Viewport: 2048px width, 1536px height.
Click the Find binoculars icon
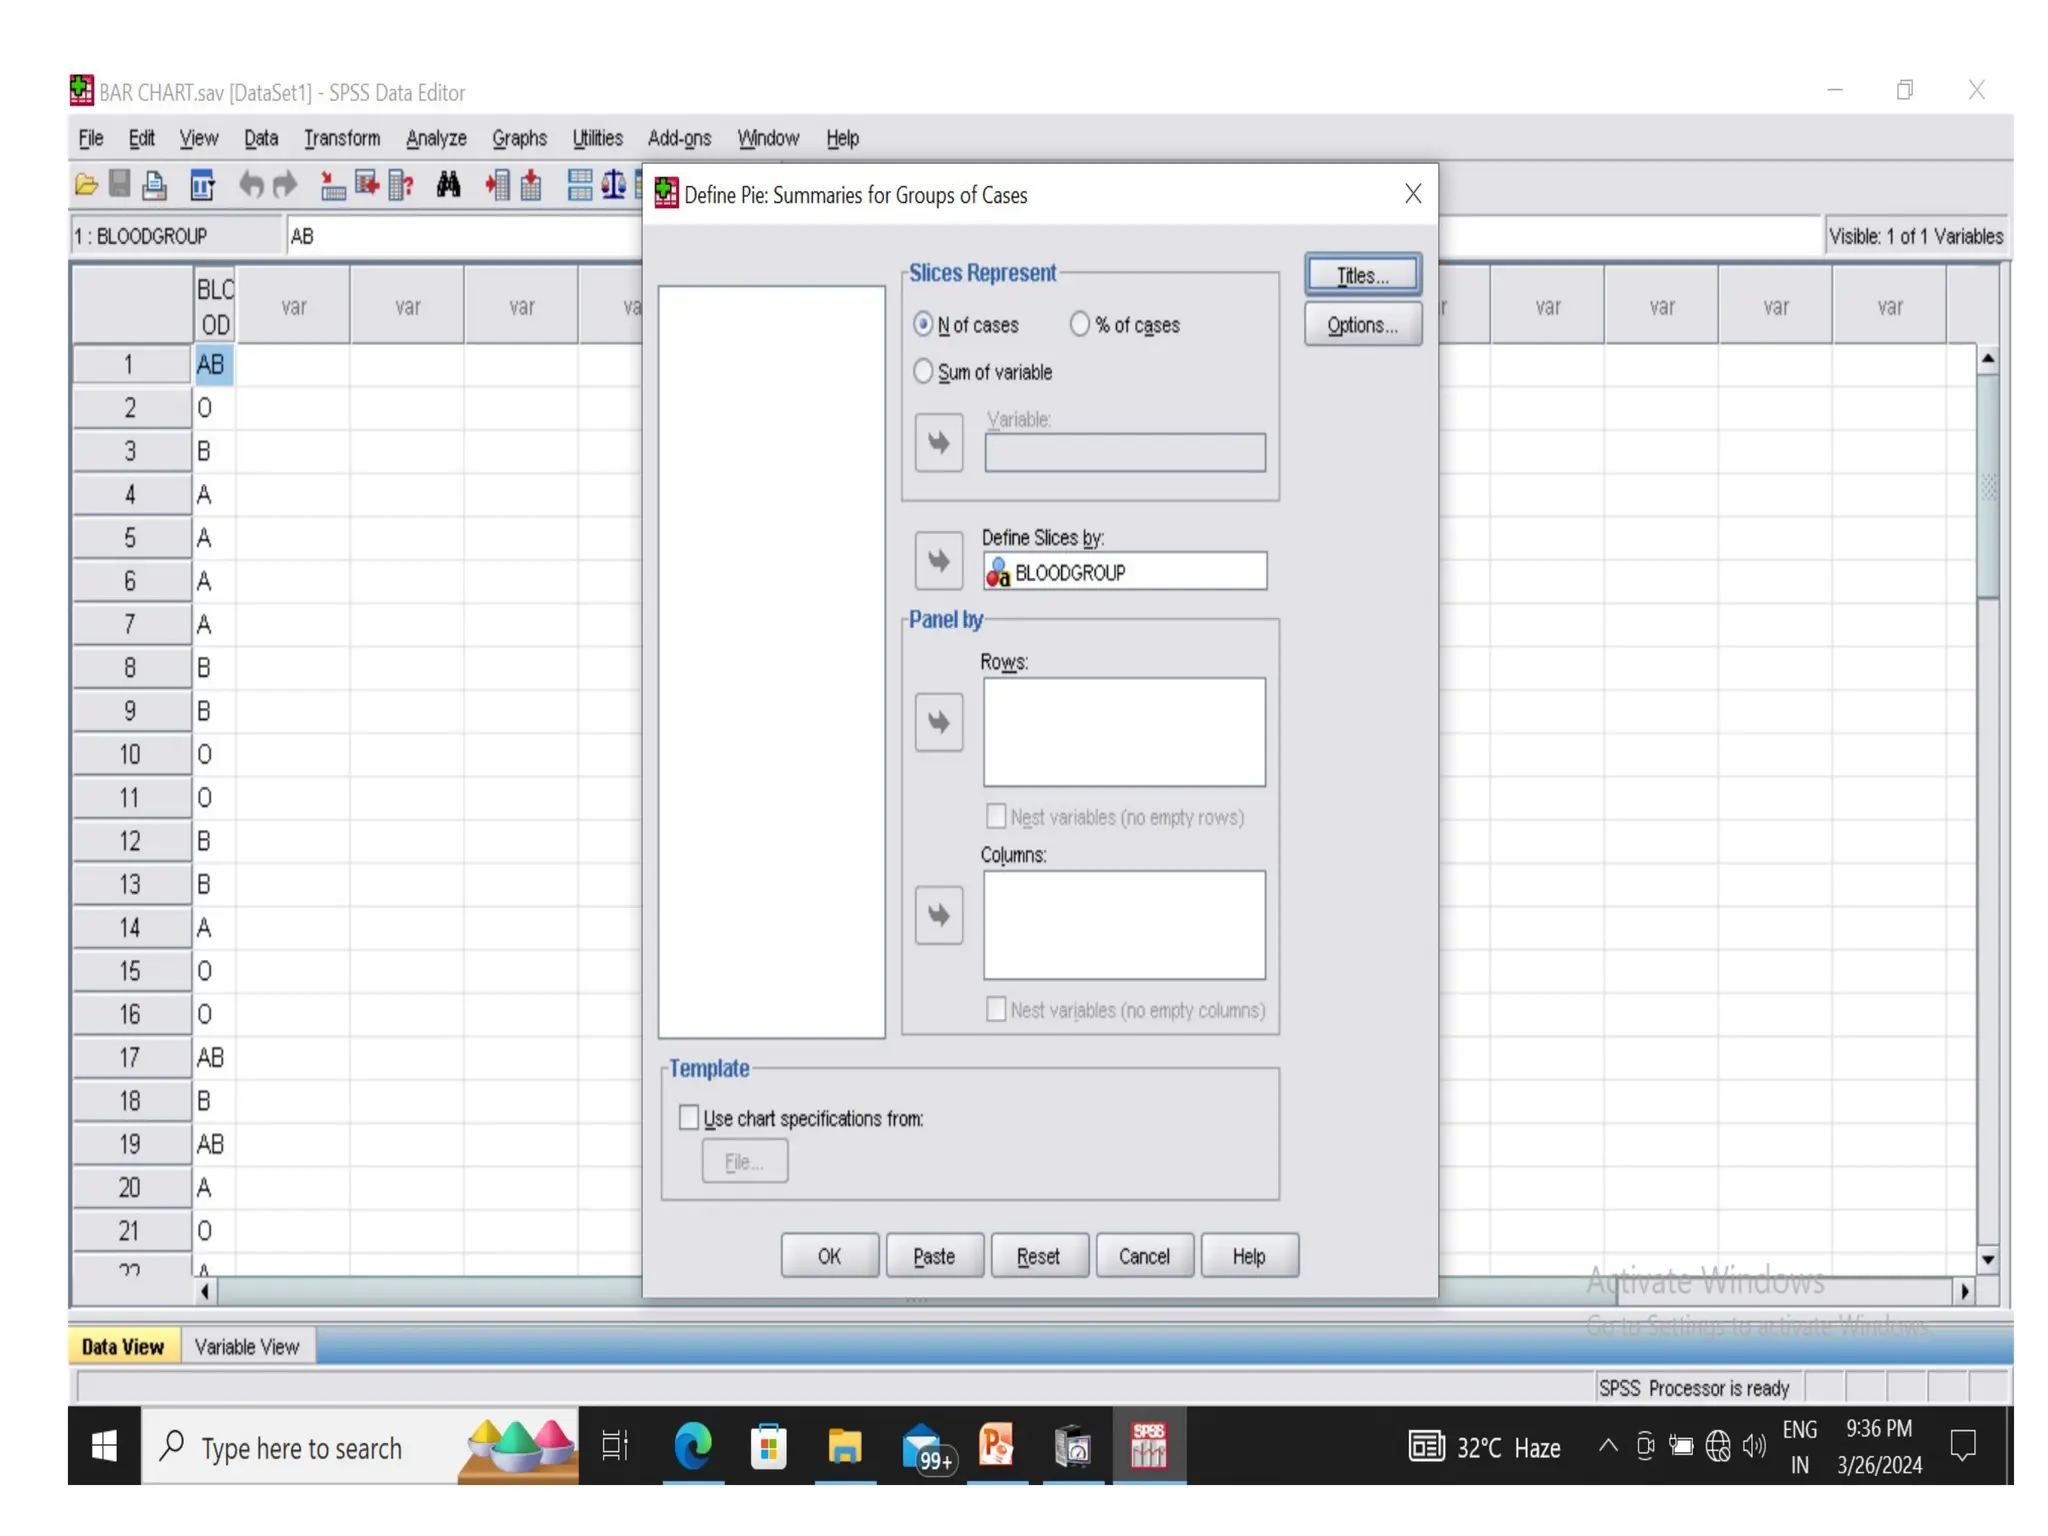(448, 185)
